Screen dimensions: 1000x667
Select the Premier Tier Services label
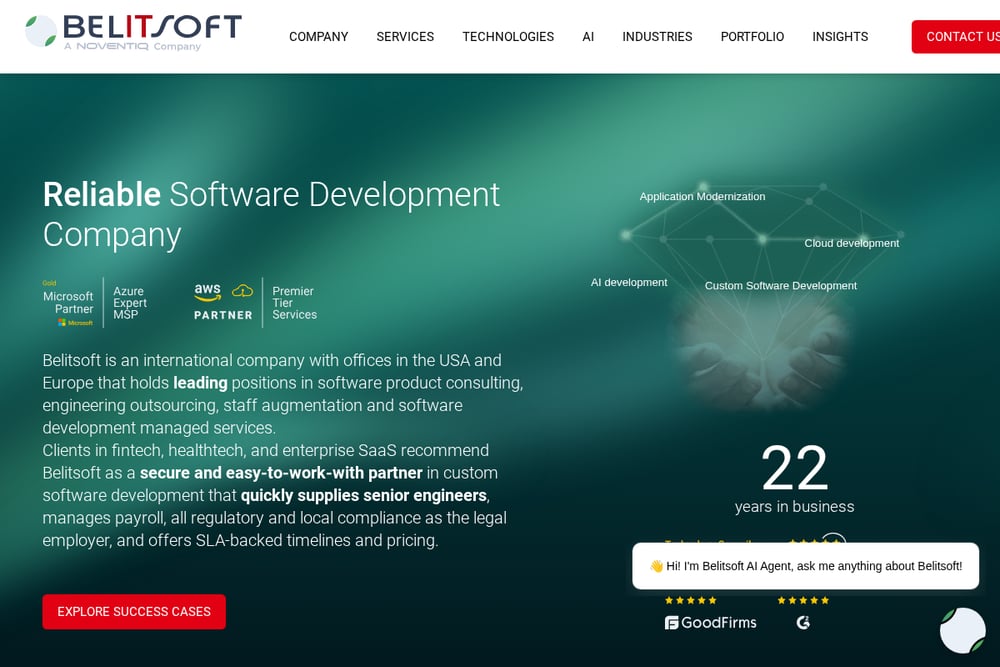(x=294, y=303)
